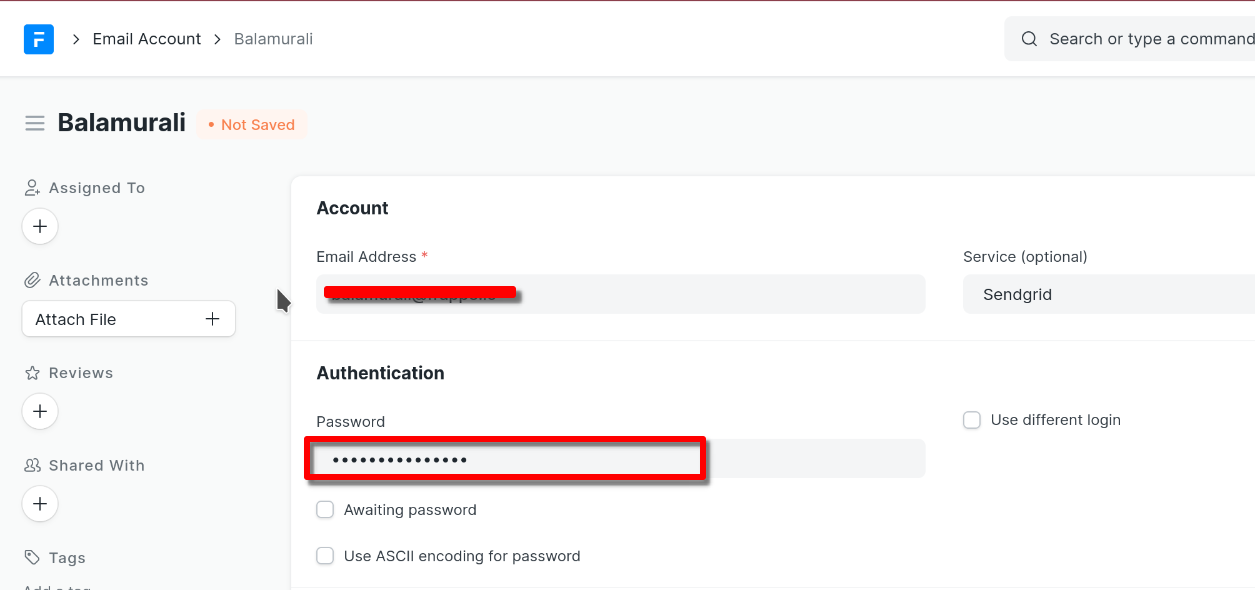
Task: Click the Frappe logo home icon
Action: pyautogui.click(x=38, y=39)
